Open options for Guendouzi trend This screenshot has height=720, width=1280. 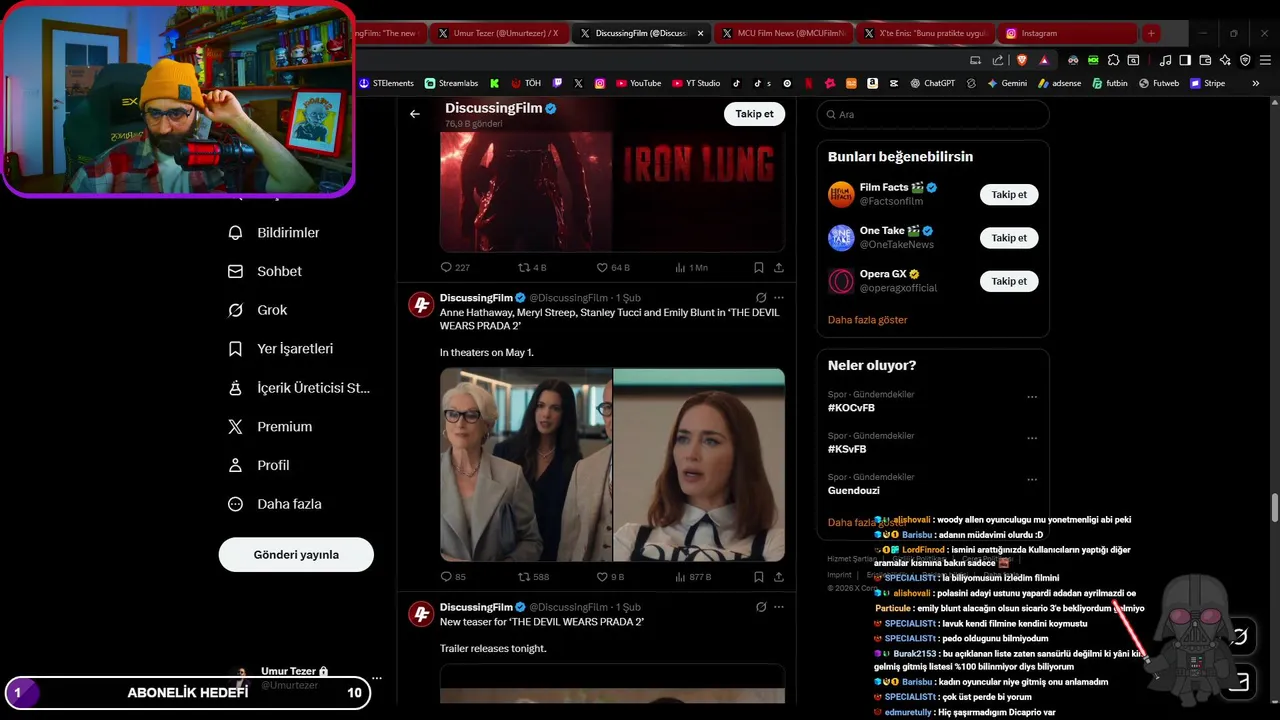pyautogui.click(x=1032, y=480)
